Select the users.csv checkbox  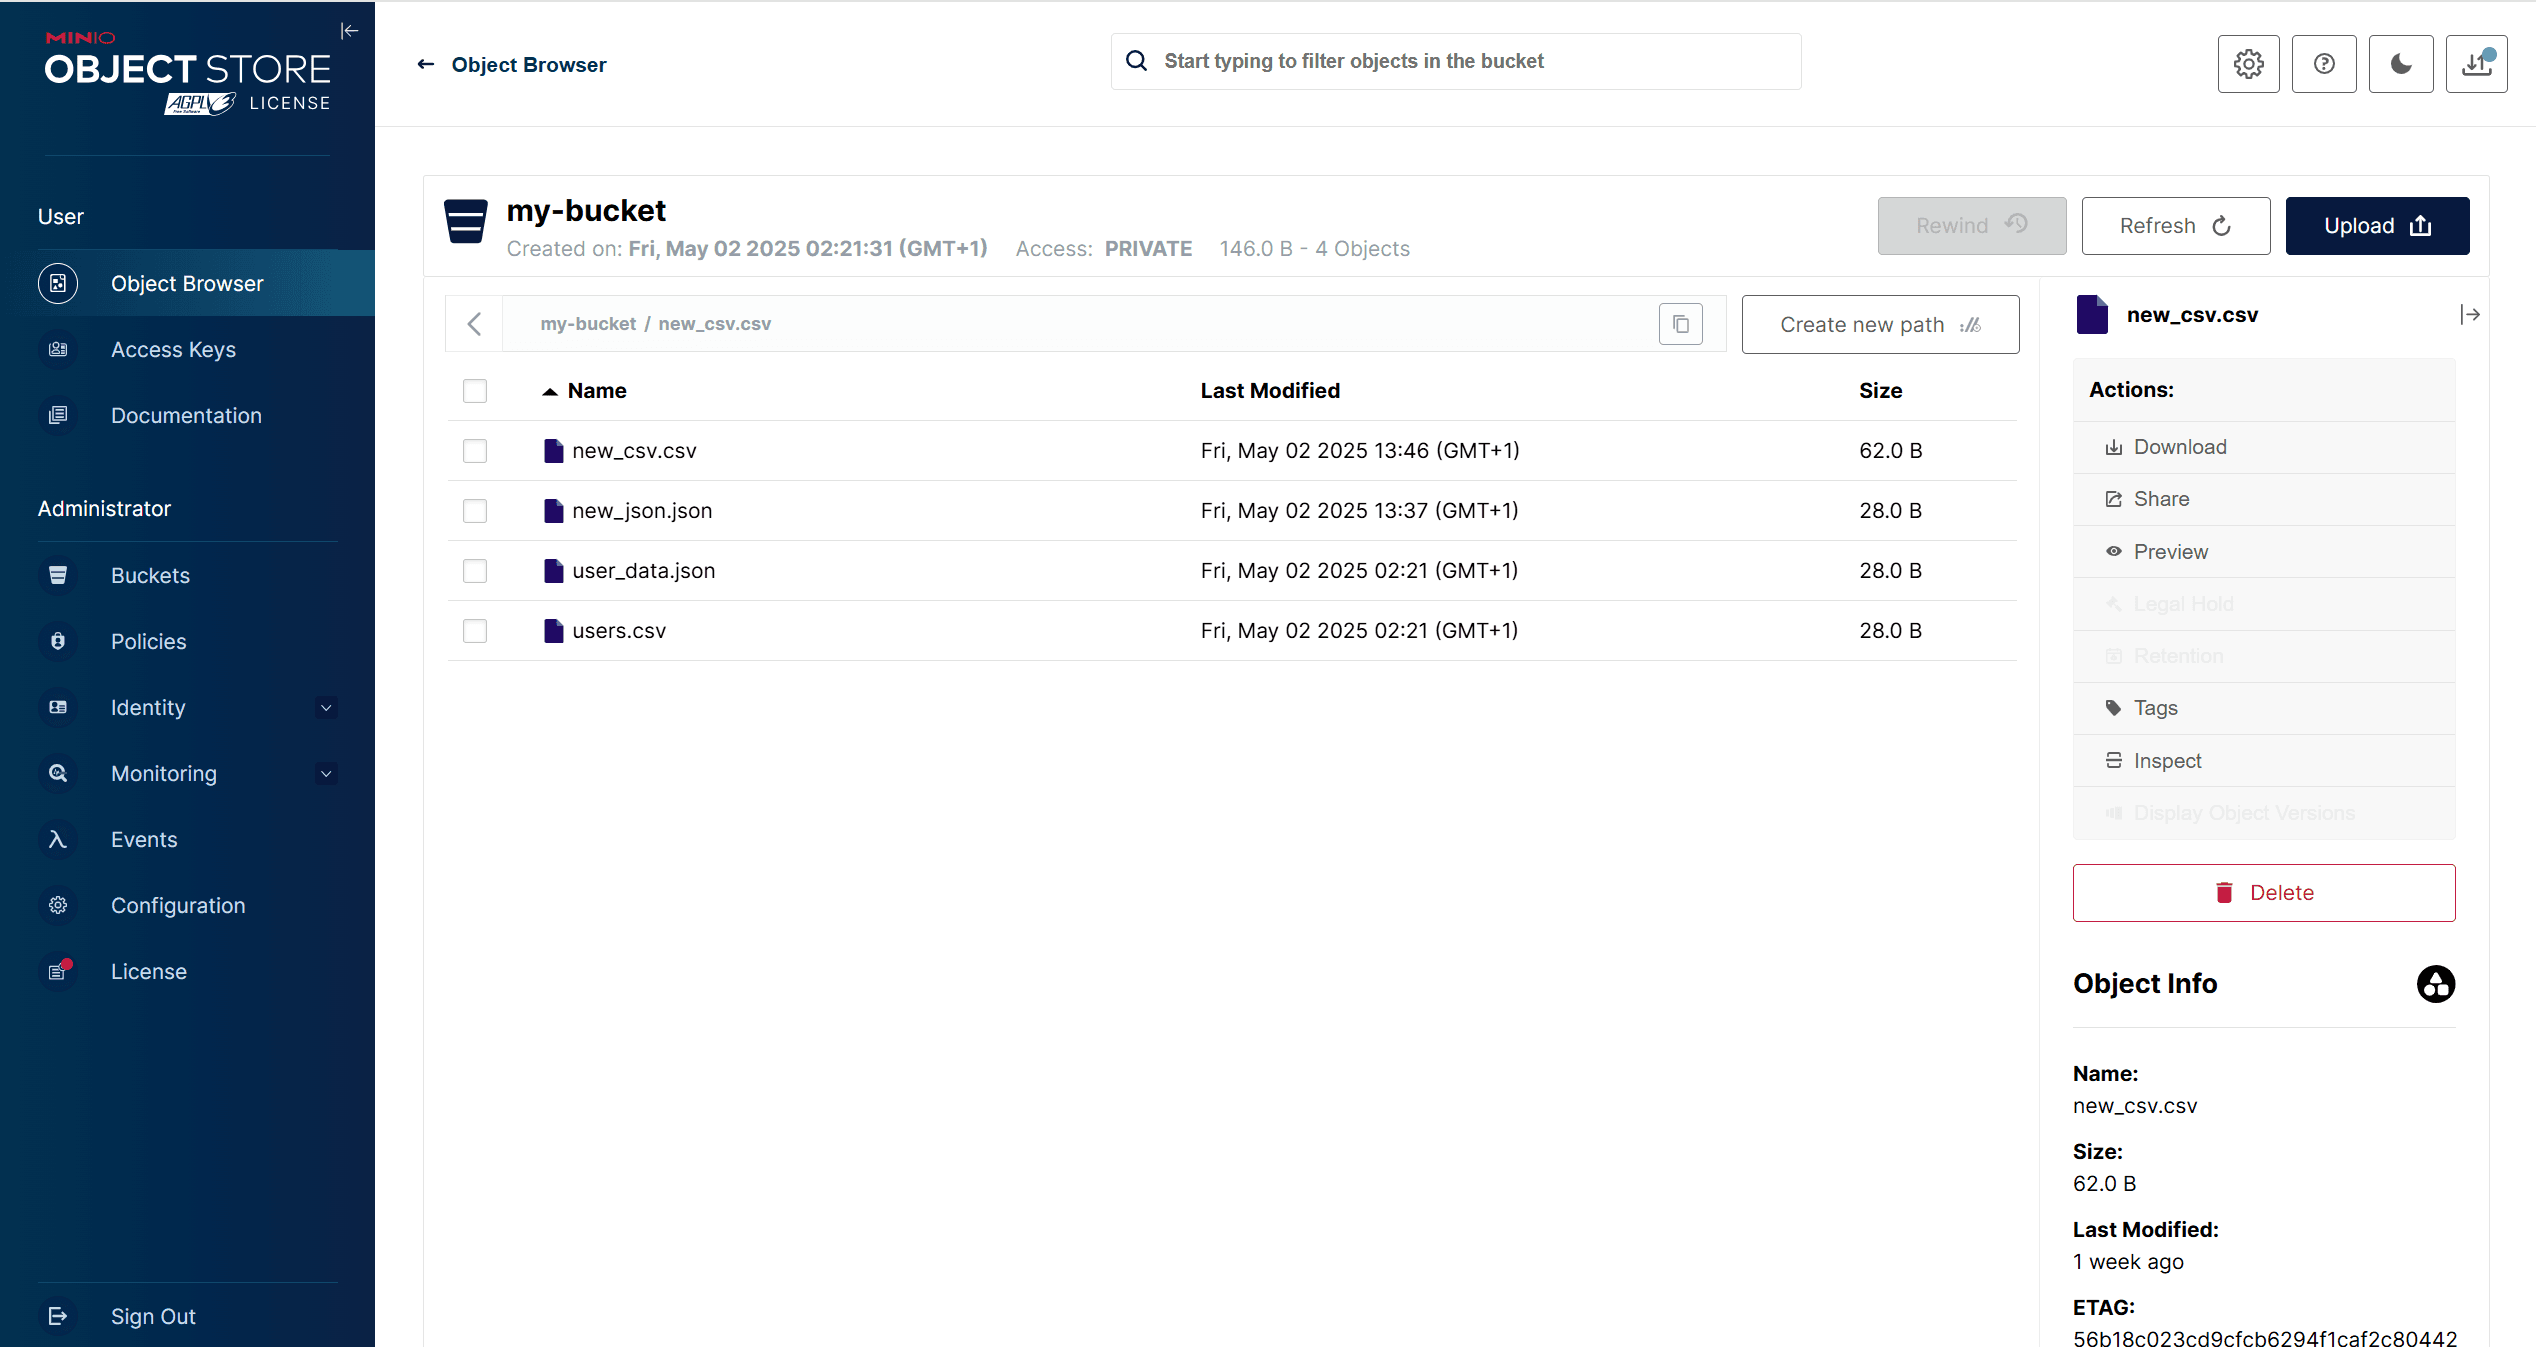[x=475, y=631]
